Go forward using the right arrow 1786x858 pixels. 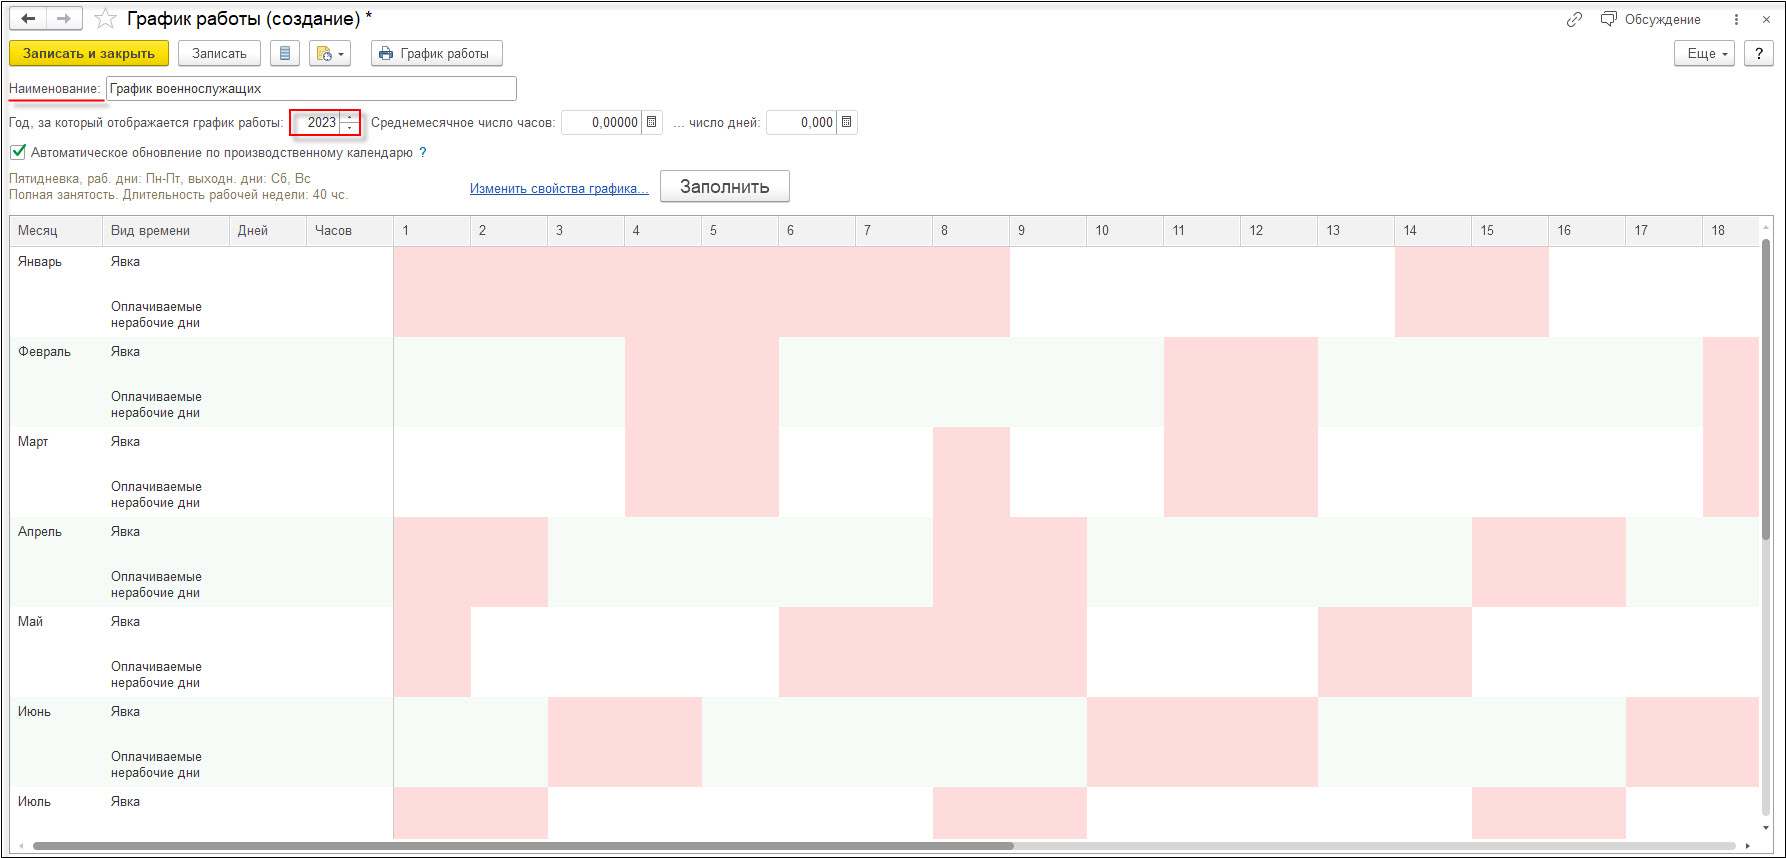click(x=63, y=18)
